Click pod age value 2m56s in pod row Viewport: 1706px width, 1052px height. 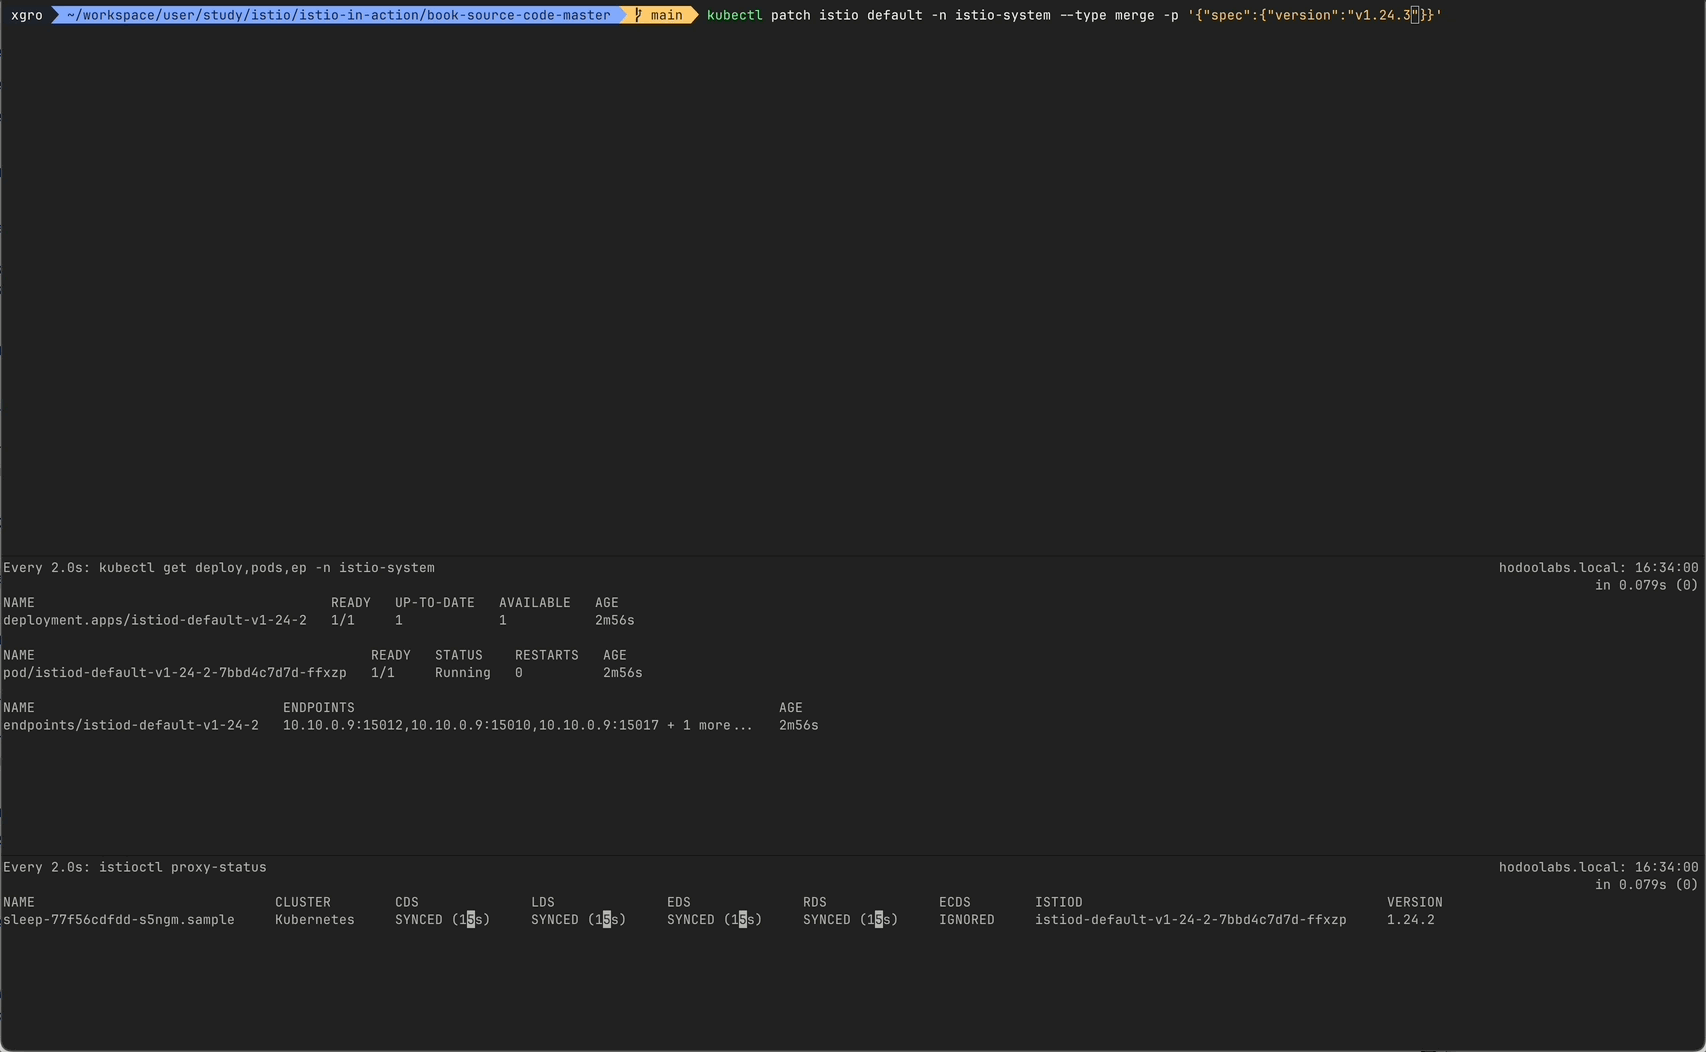[622, 673]
